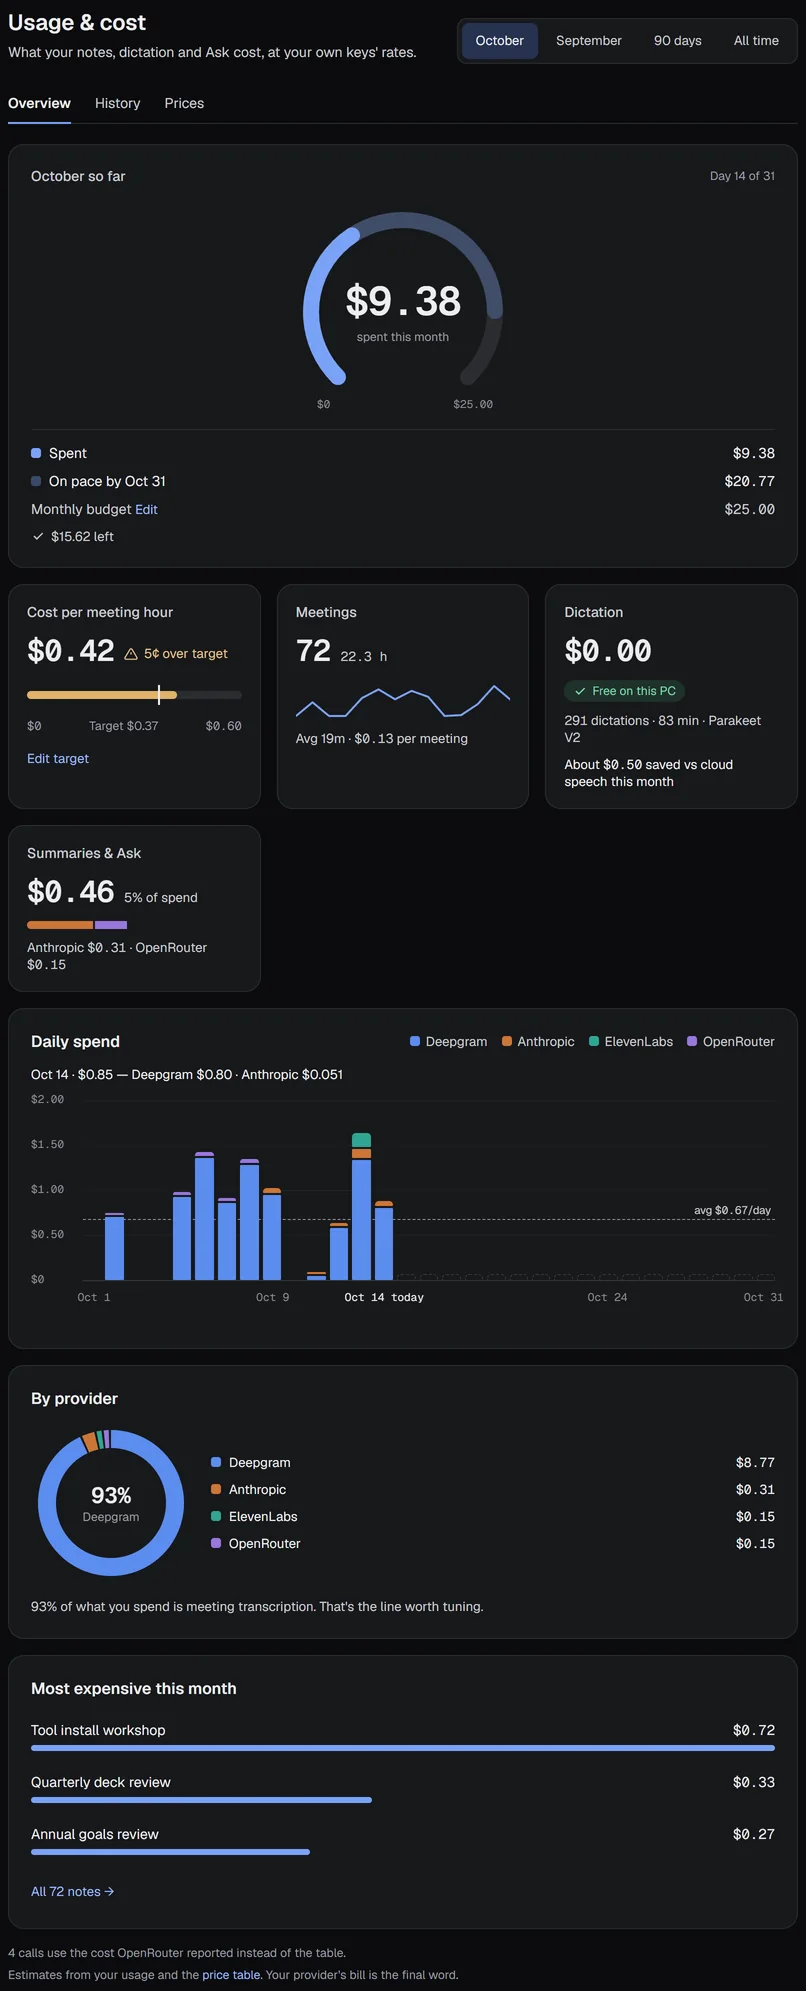
Task: Click the $0.72 cost of Tool install workshop
Action: [754, 1730]
